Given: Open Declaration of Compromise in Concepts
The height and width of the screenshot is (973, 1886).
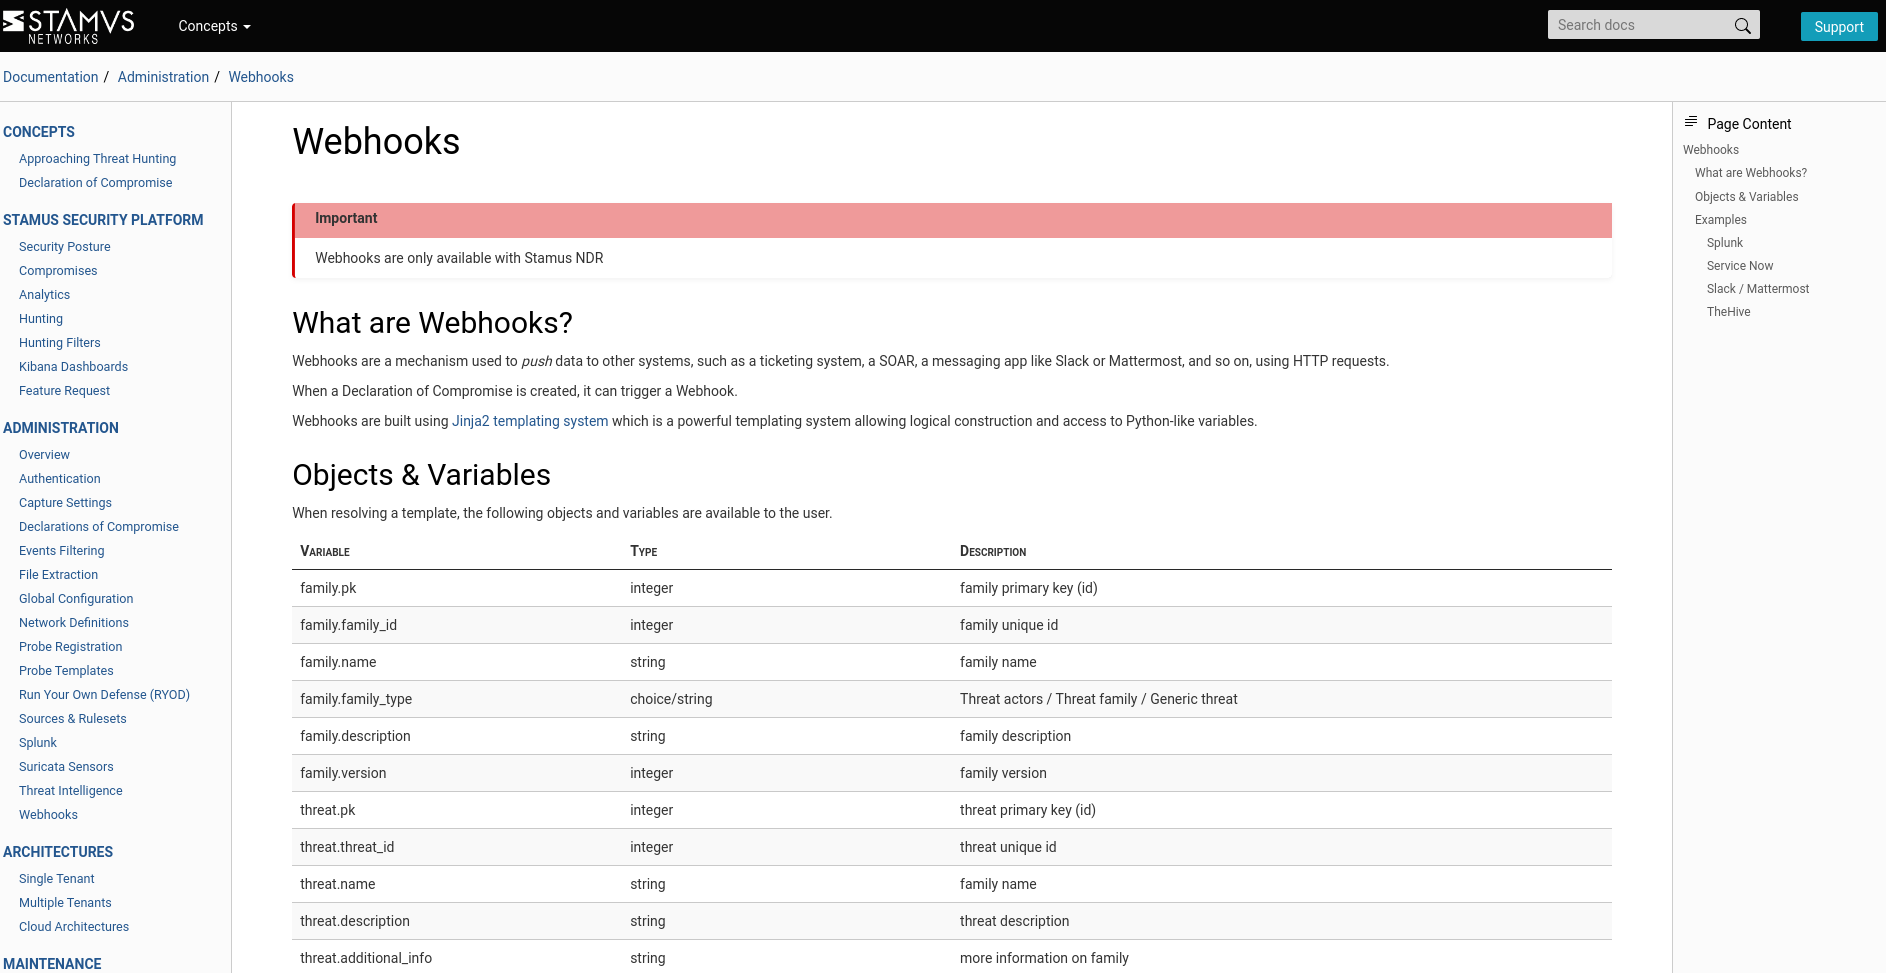Looking at the screenshot, I should pos(95,183).
